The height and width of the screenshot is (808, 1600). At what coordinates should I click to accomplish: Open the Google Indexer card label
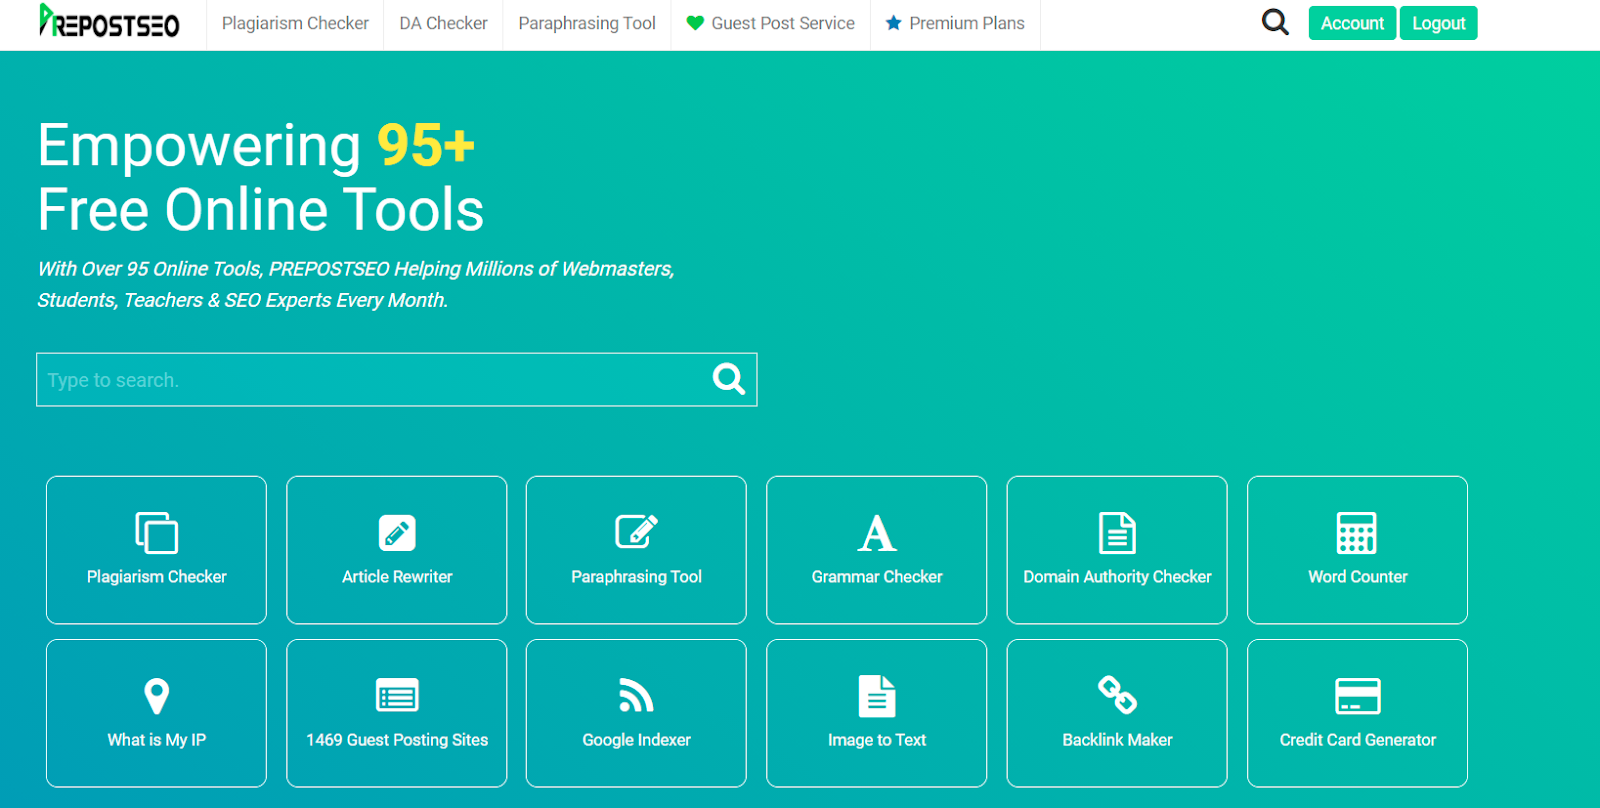[636, 740]
